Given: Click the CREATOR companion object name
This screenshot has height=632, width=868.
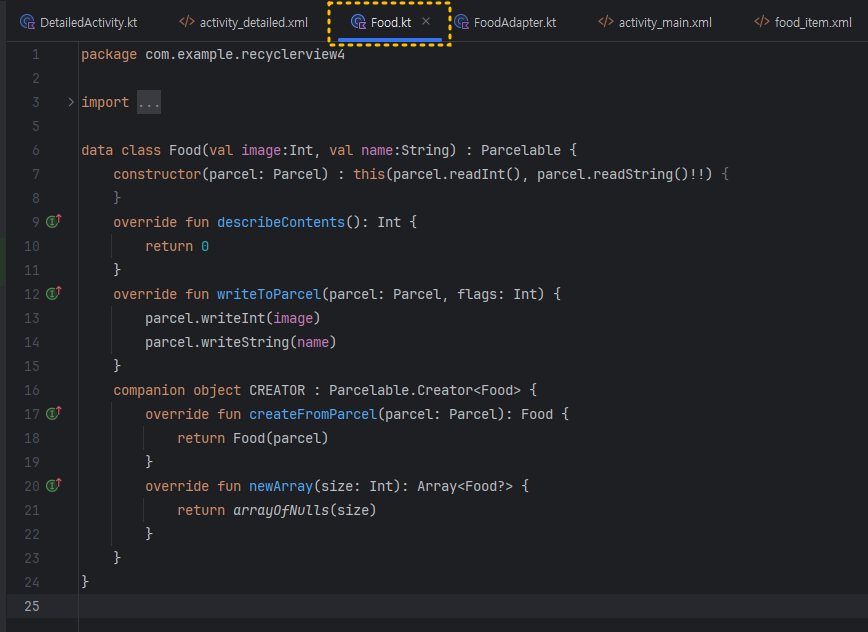Looking at the screenshot, I should 277,390.
